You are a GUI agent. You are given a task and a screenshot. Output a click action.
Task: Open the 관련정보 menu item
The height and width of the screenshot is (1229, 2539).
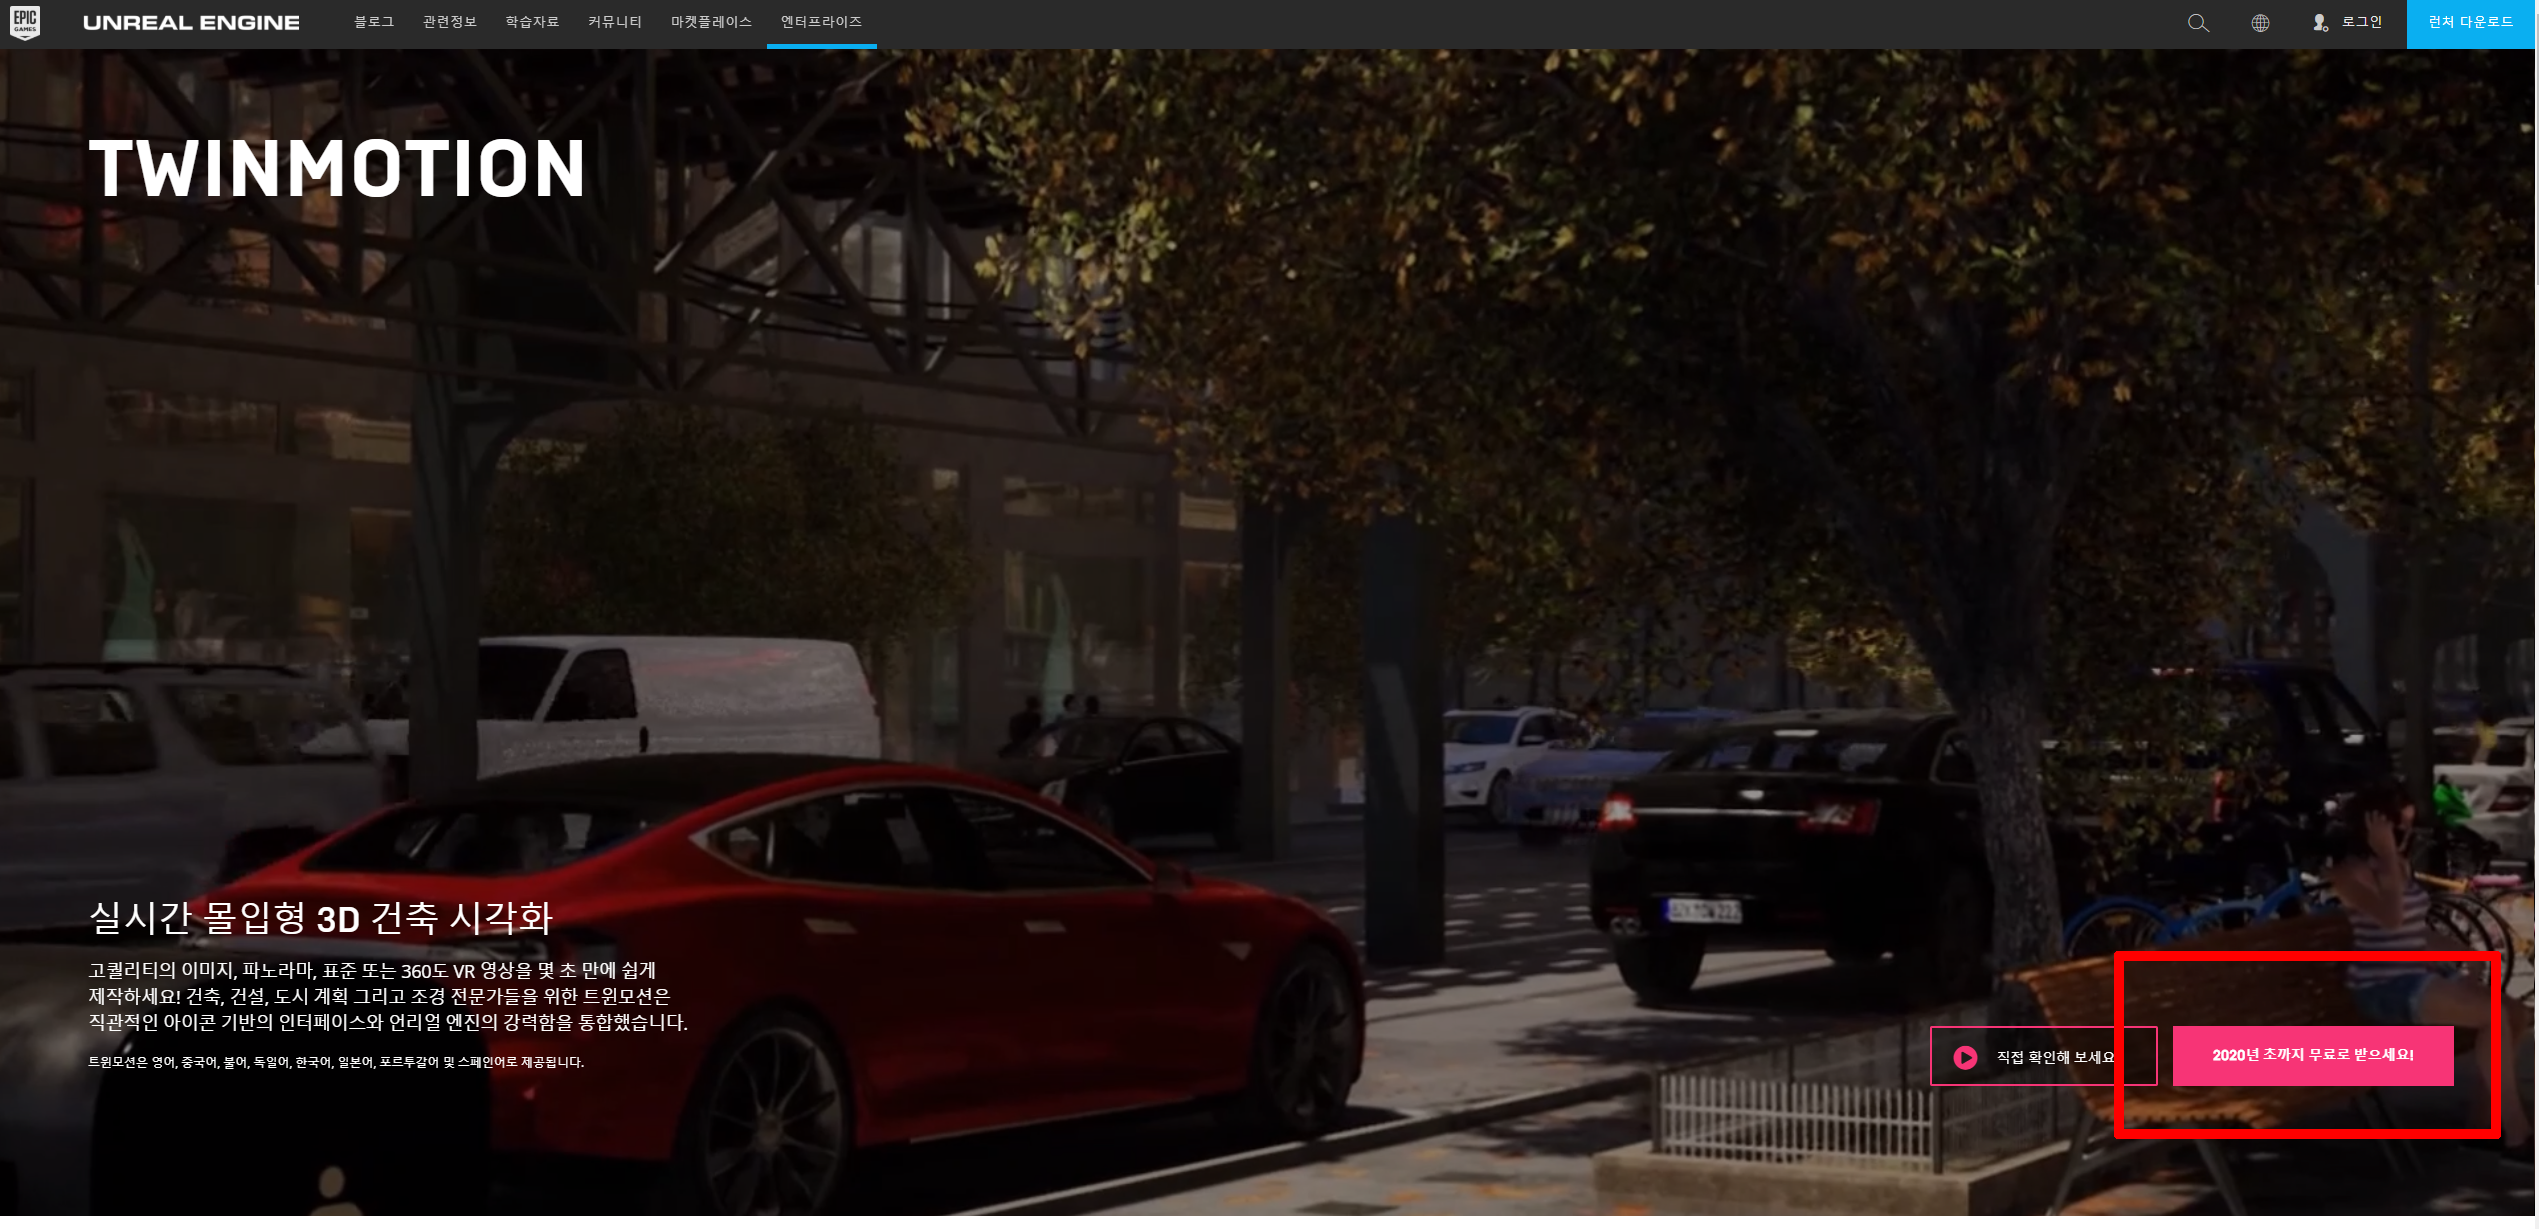(450, 22)
